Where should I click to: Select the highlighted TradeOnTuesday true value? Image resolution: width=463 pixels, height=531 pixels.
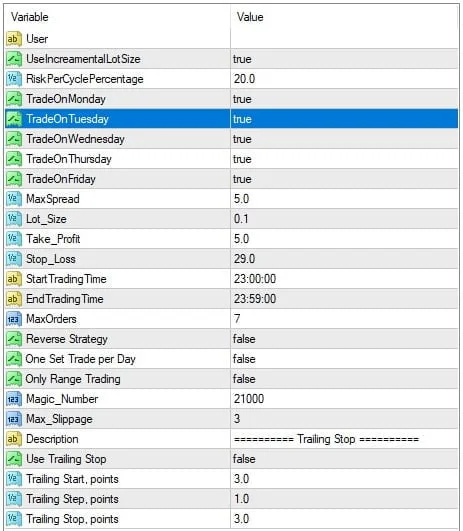point(242,119)
